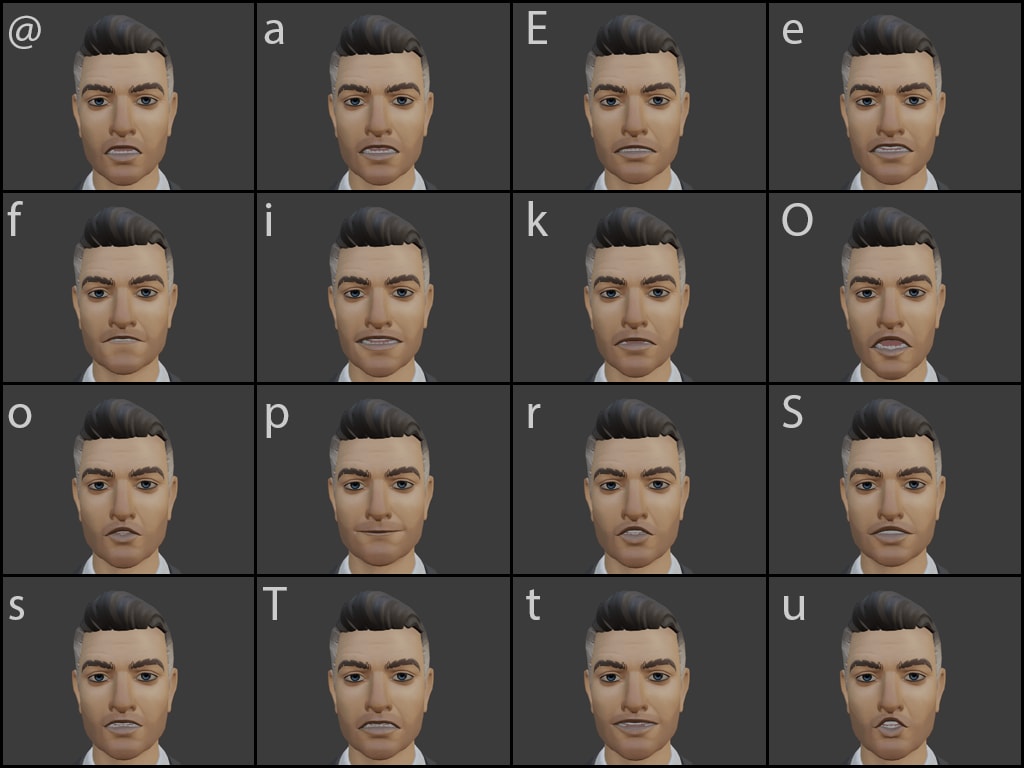Click the @ symbol label text

25,31
